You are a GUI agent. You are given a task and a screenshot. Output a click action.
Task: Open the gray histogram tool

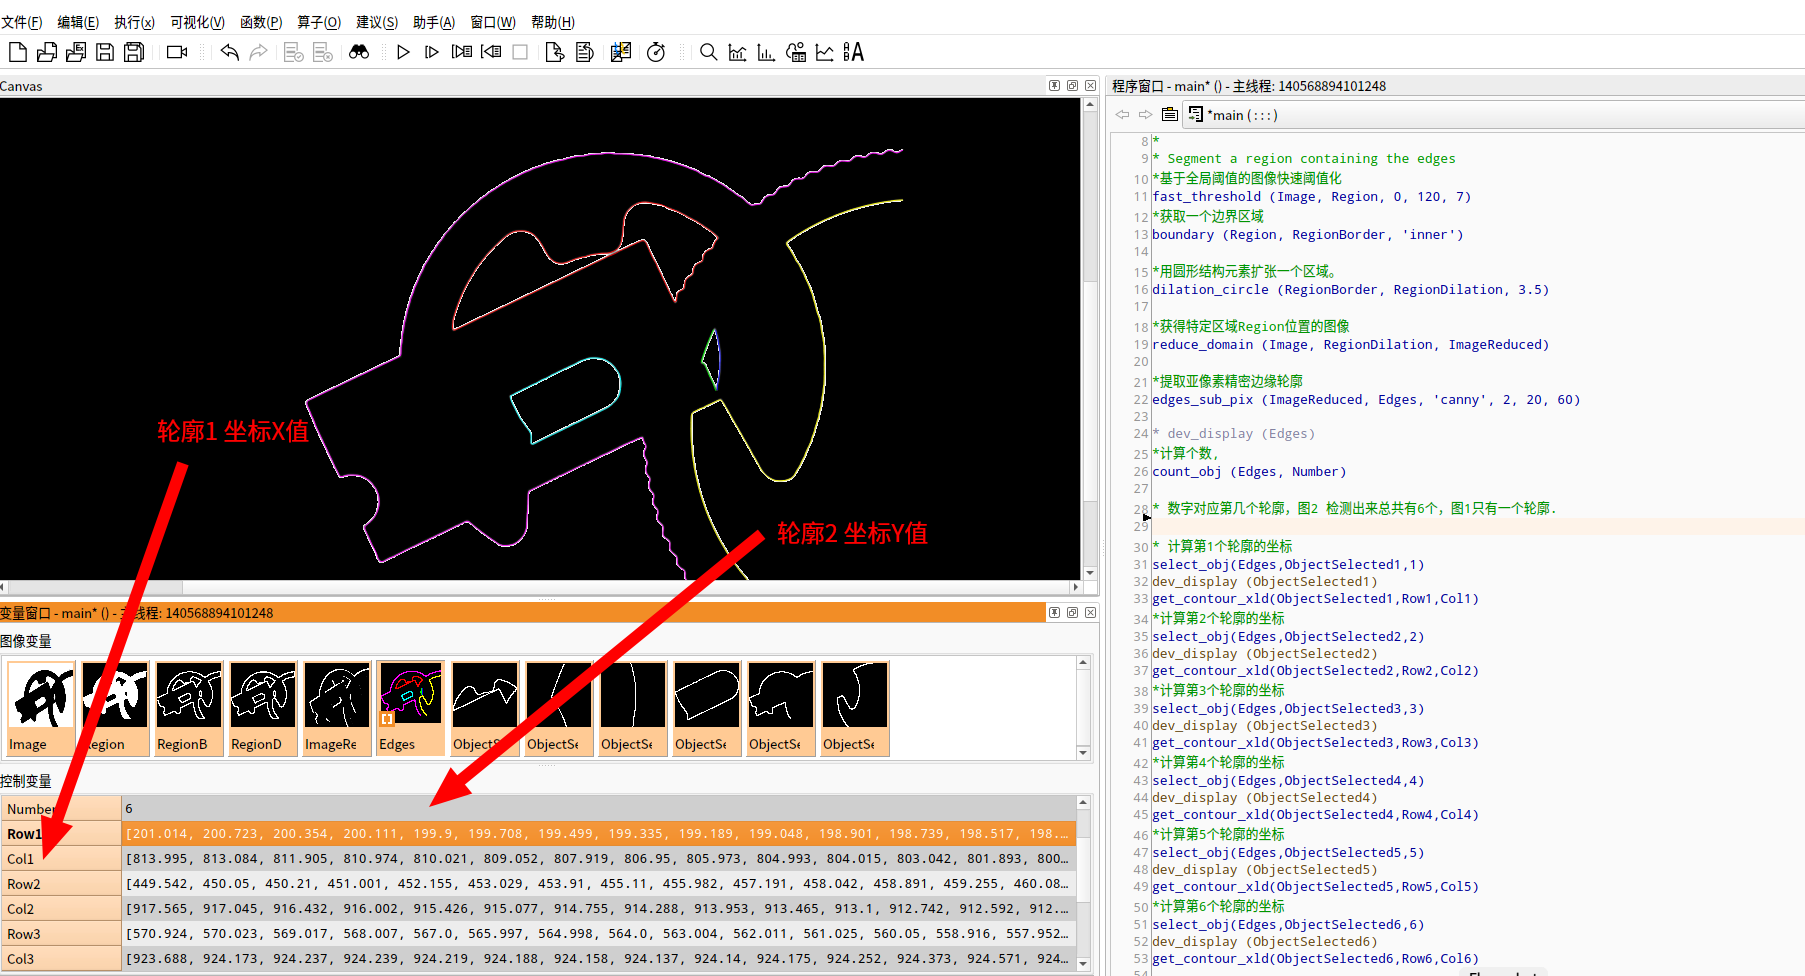737,52
